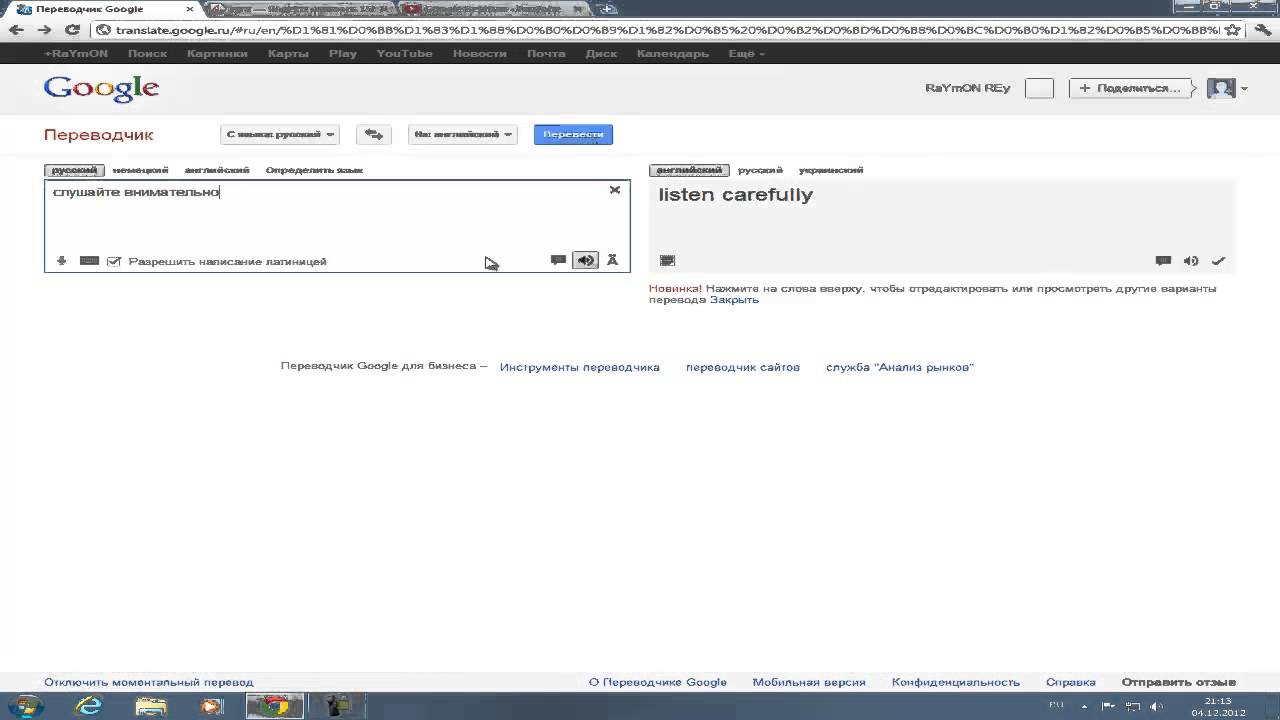Clear the source text with the X
The height and width of the screenshot is (720, 1280).
coord(615,190)
